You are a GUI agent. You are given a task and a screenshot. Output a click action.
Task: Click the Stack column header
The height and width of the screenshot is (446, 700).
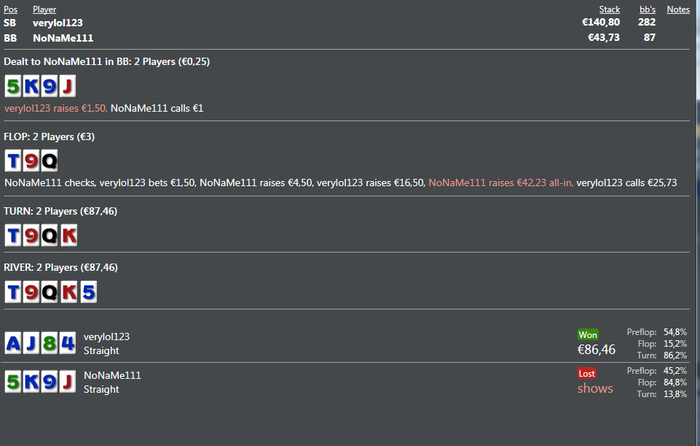pyautogui.click(x=609, y=9)
